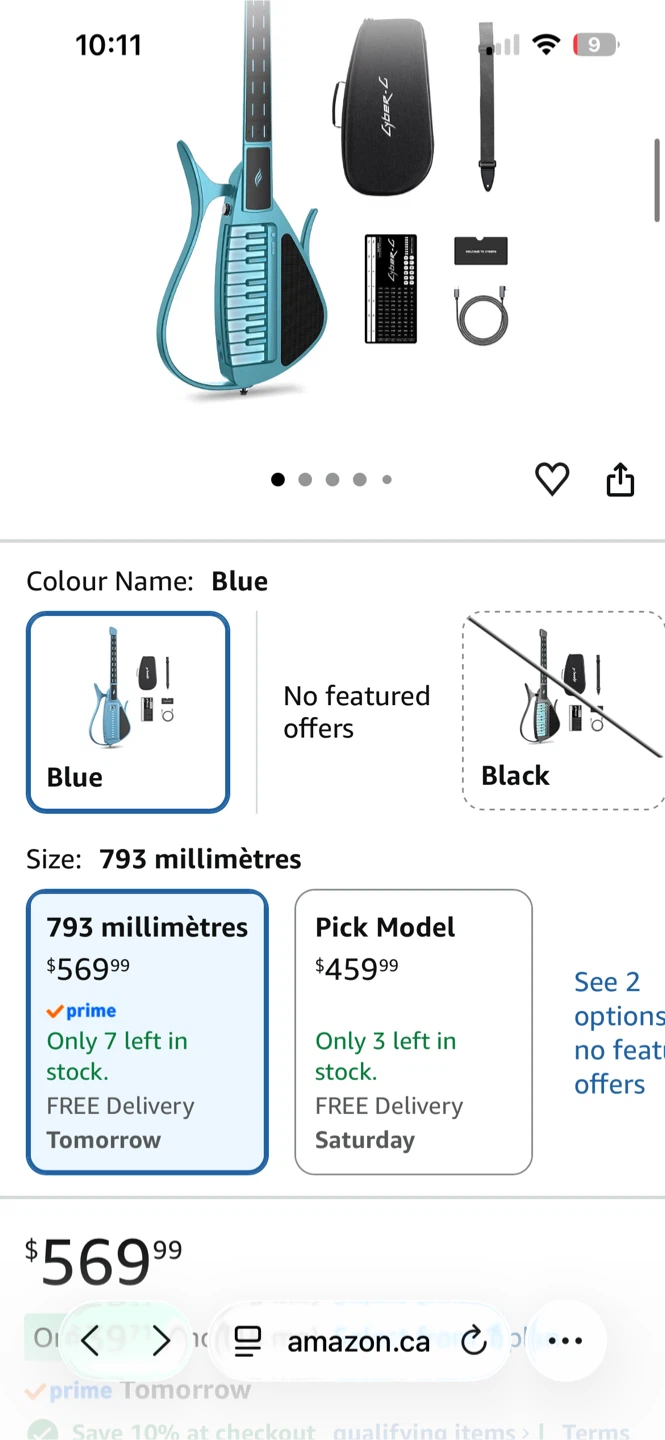Select the unavailable Black colour option
The width and height of the screenshot is (665, 1440).
[563, 710]
